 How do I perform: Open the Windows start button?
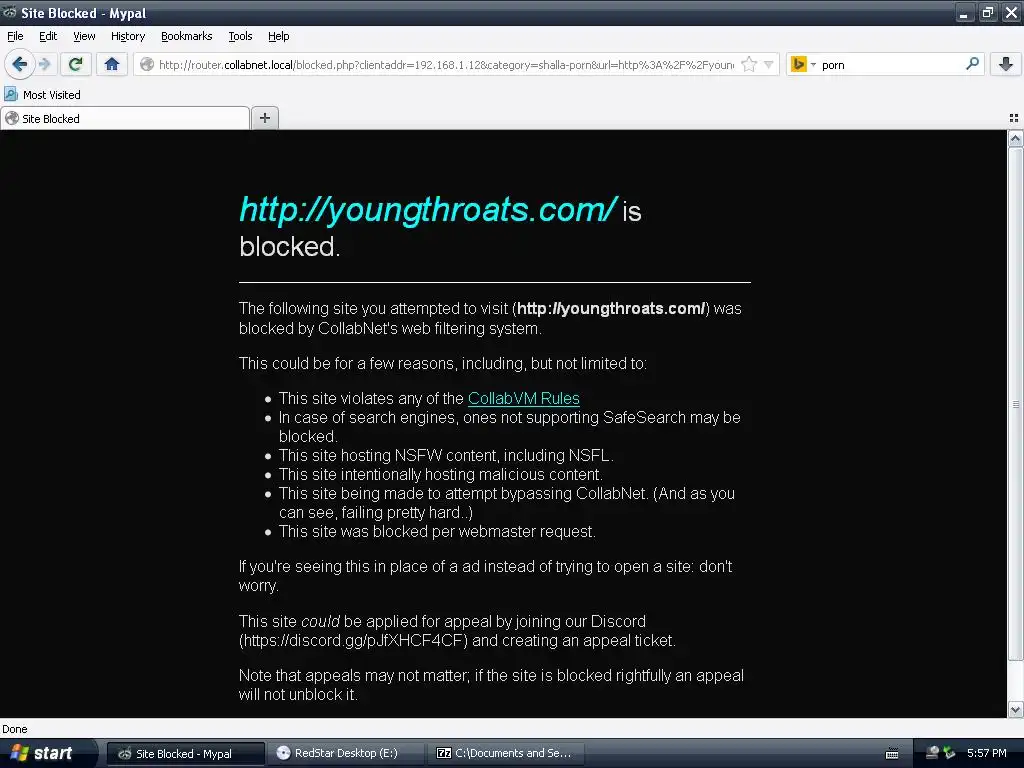pos(47,753)
